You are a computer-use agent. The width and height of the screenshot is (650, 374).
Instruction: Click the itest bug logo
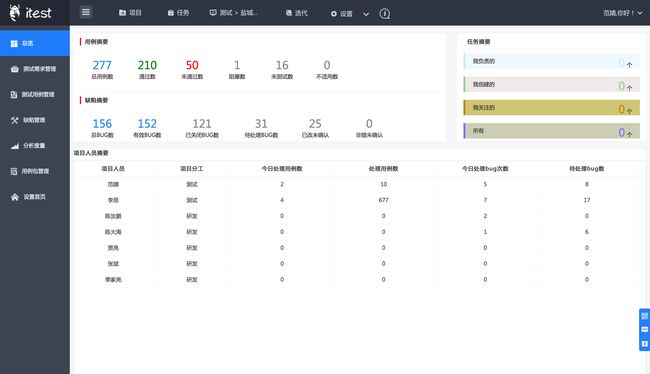[15, 12]
